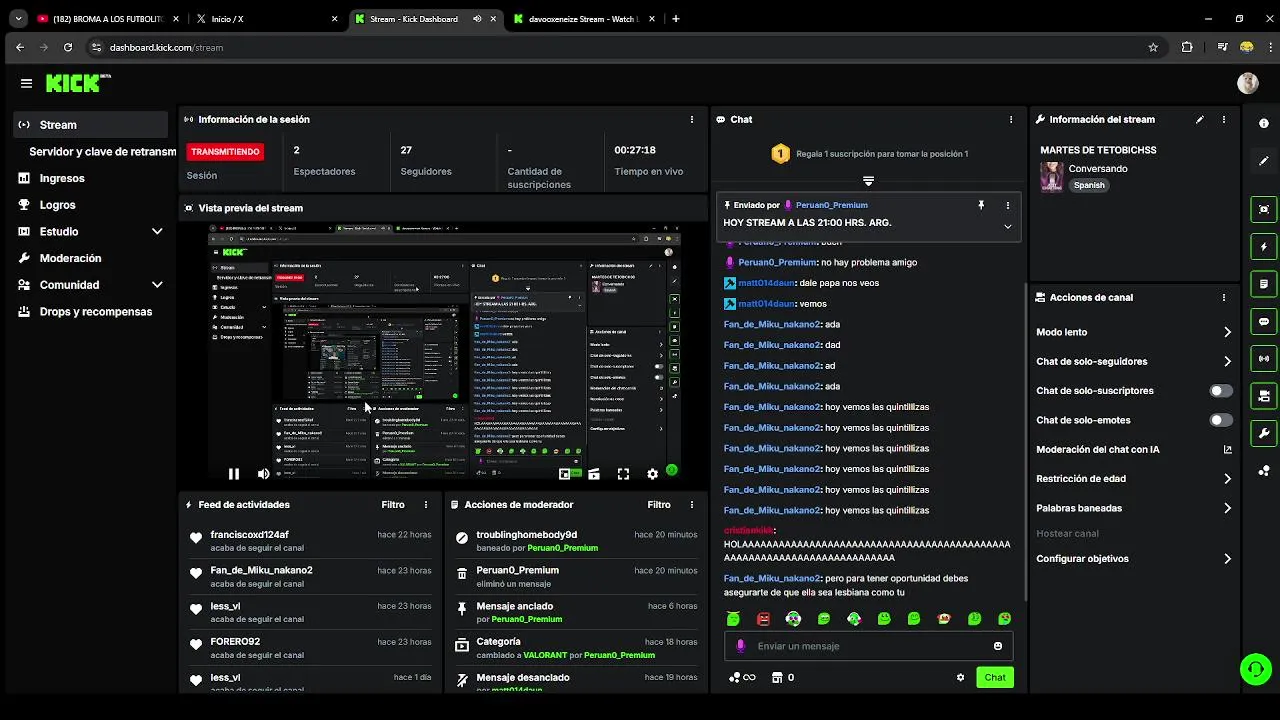The image size is (1280, 720).
Task: Edit stream information with pencil icon
Action: click(1200, 119)
